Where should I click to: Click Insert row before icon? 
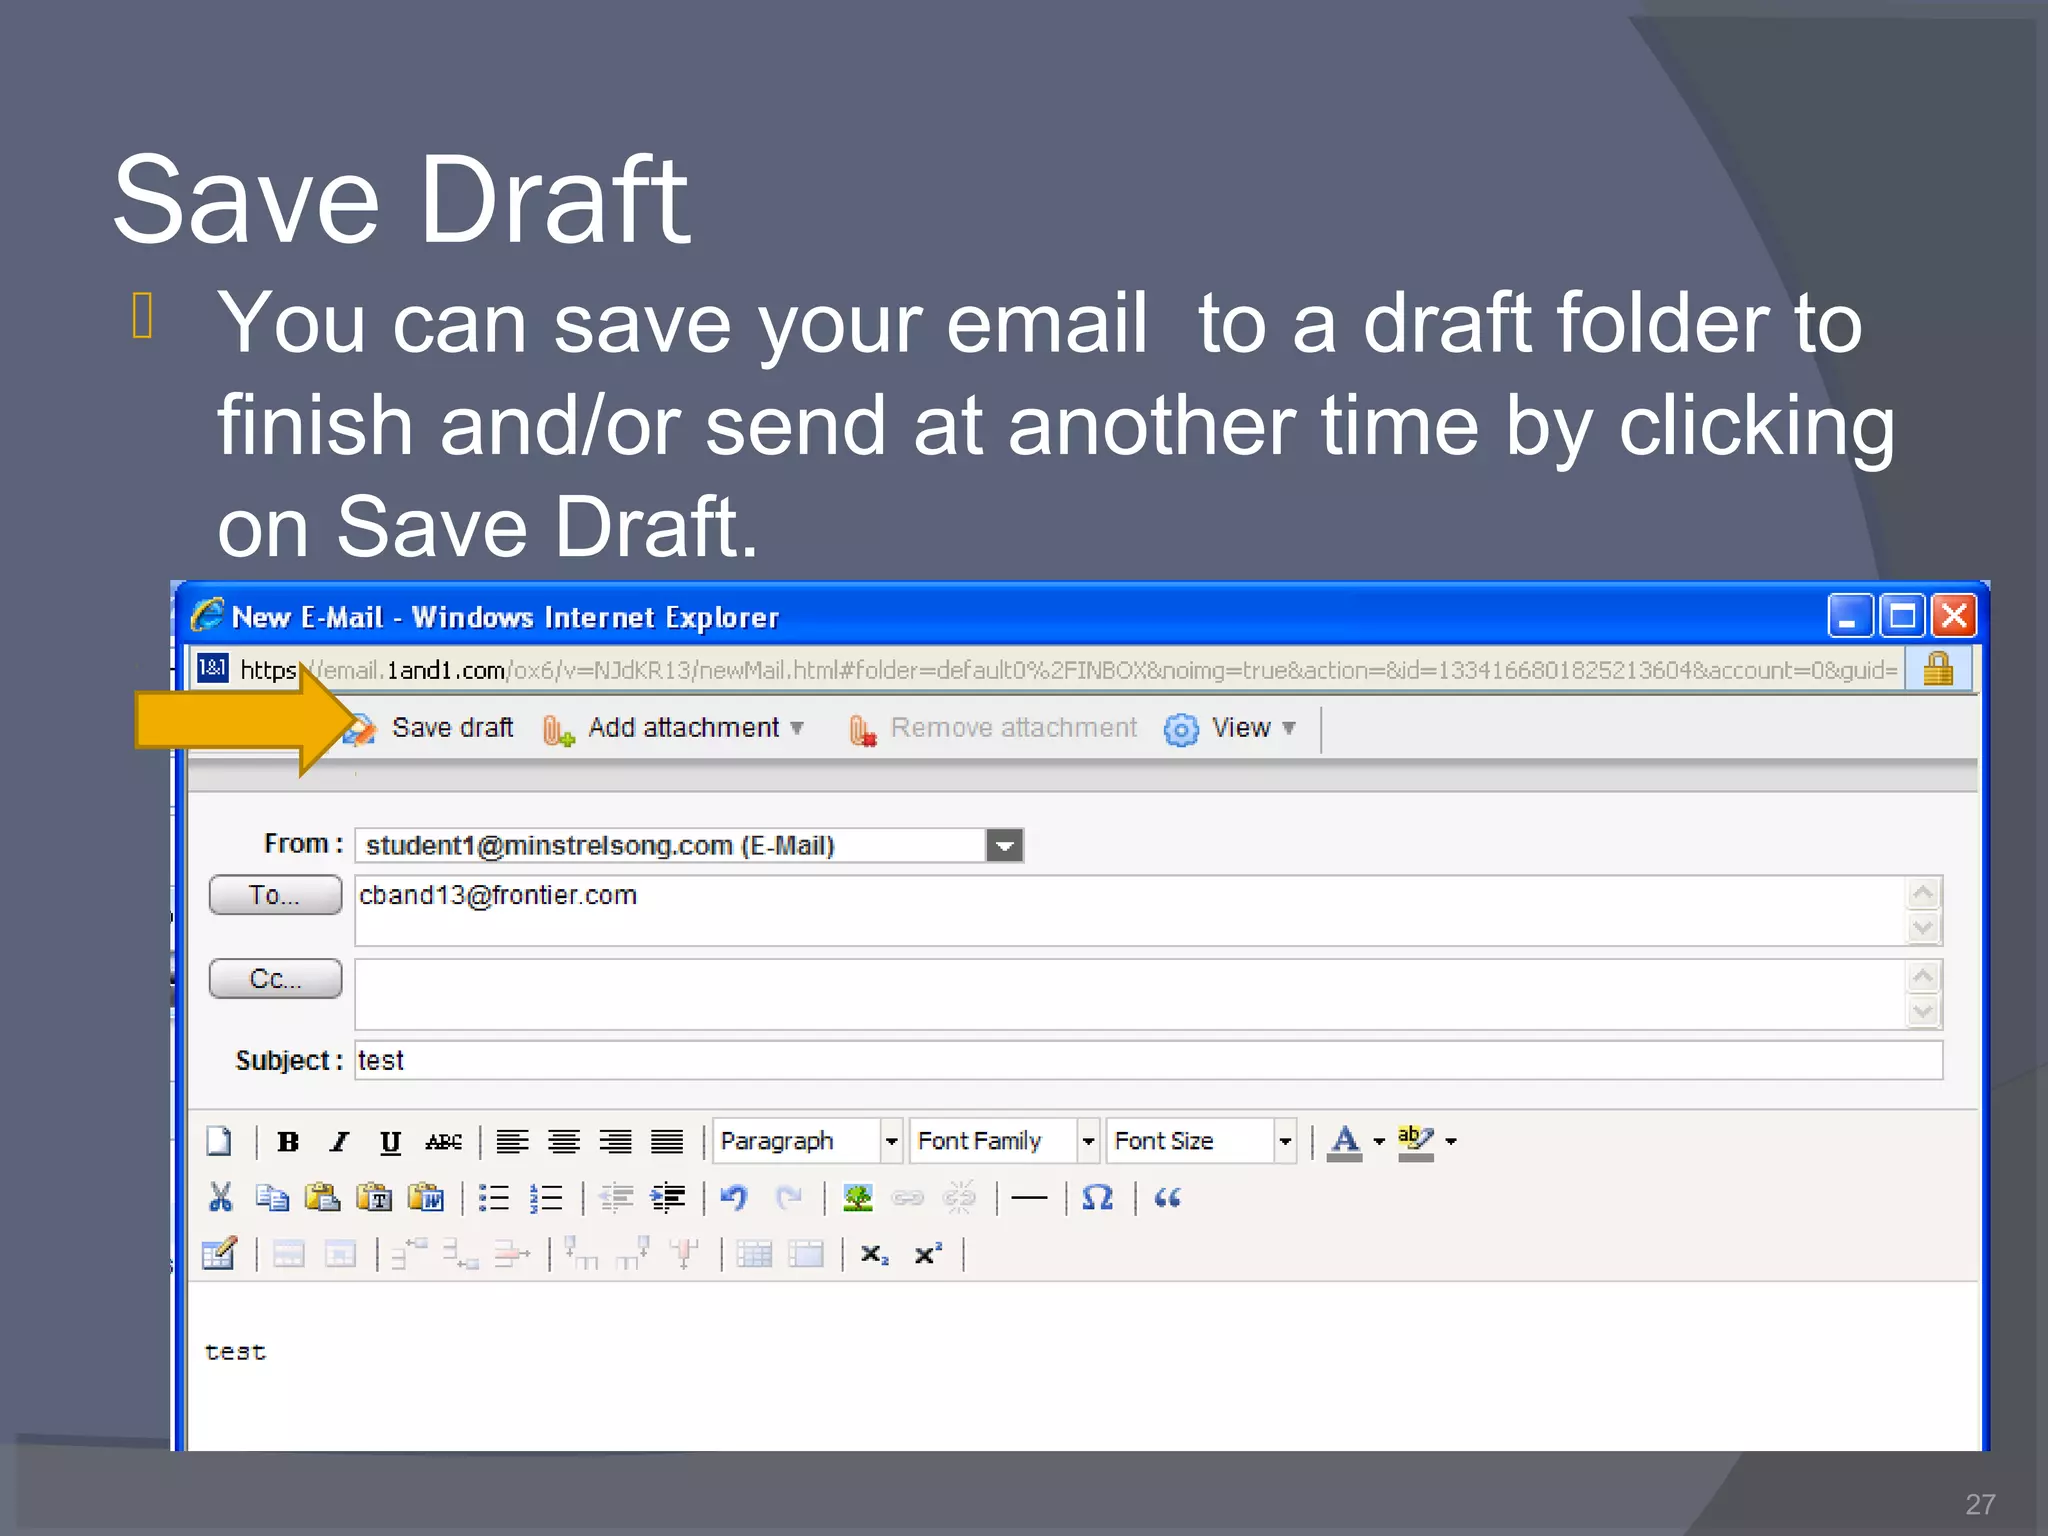click(x=409, y=1253)
